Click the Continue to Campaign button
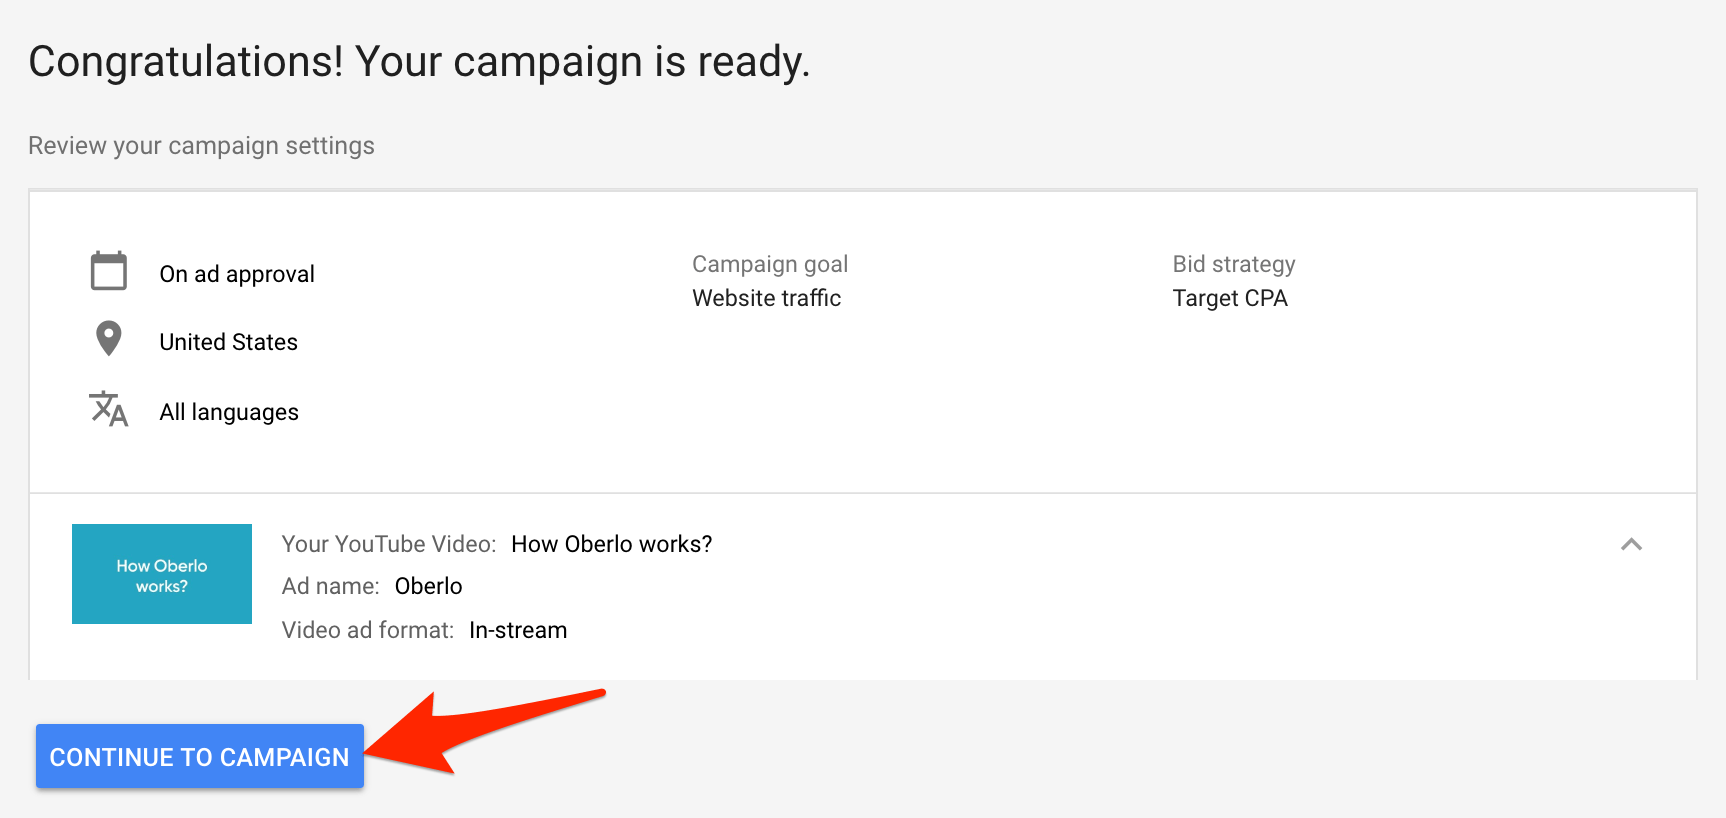The height and width of the screenshot is (818, 1726). [200, 757]
